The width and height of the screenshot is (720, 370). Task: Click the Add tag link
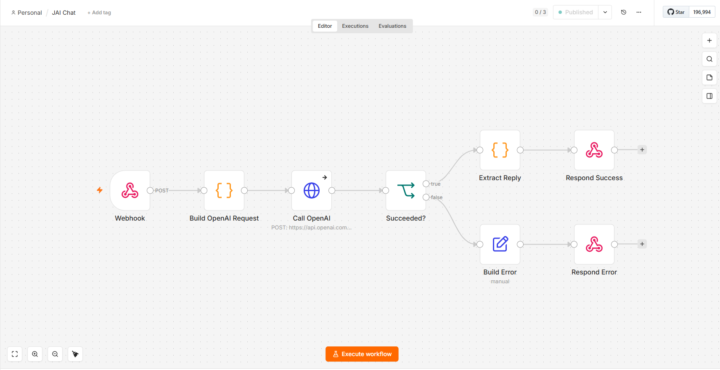click(99, 13)
